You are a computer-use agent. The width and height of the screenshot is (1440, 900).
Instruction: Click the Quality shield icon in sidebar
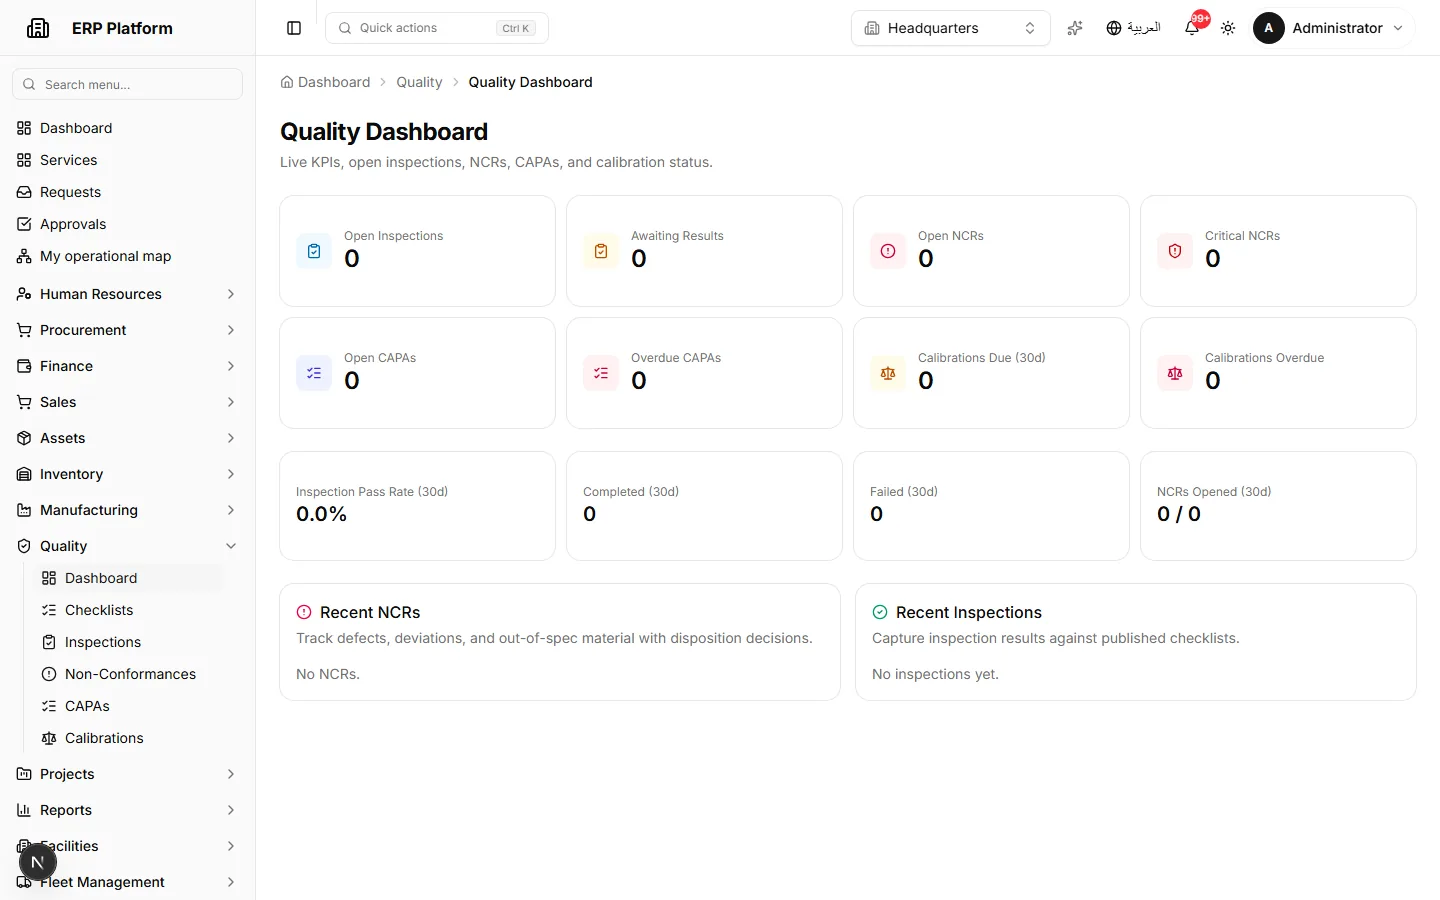(24, 546)
